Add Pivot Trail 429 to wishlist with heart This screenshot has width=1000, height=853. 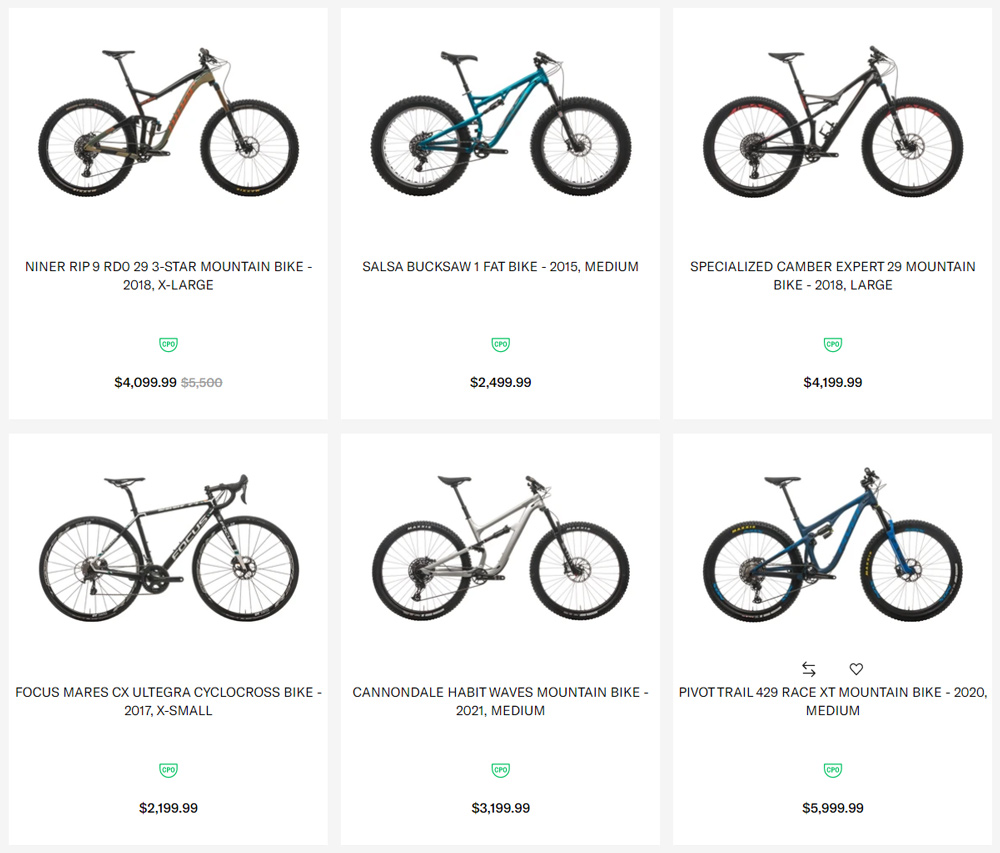[856, 669]
